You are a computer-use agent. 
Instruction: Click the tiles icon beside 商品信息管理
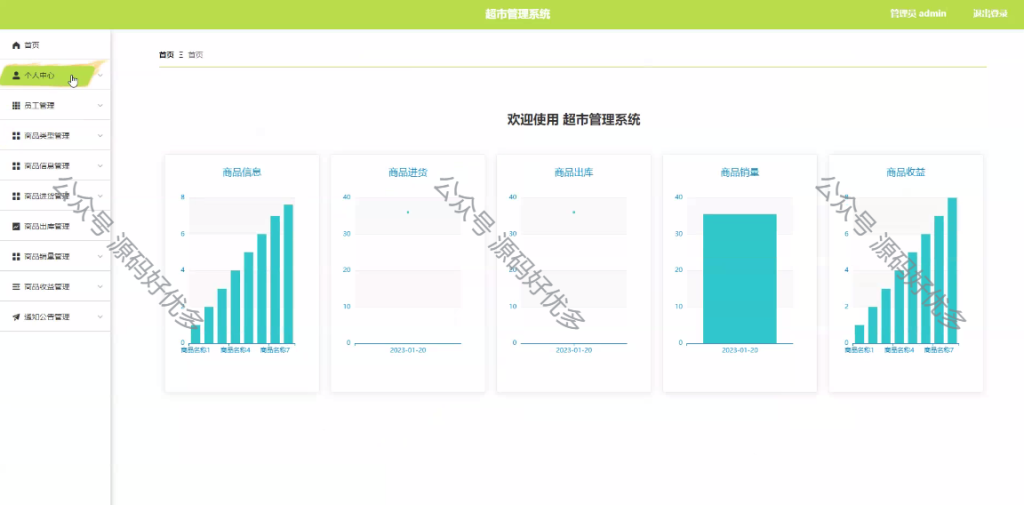(x=16, y=166)
